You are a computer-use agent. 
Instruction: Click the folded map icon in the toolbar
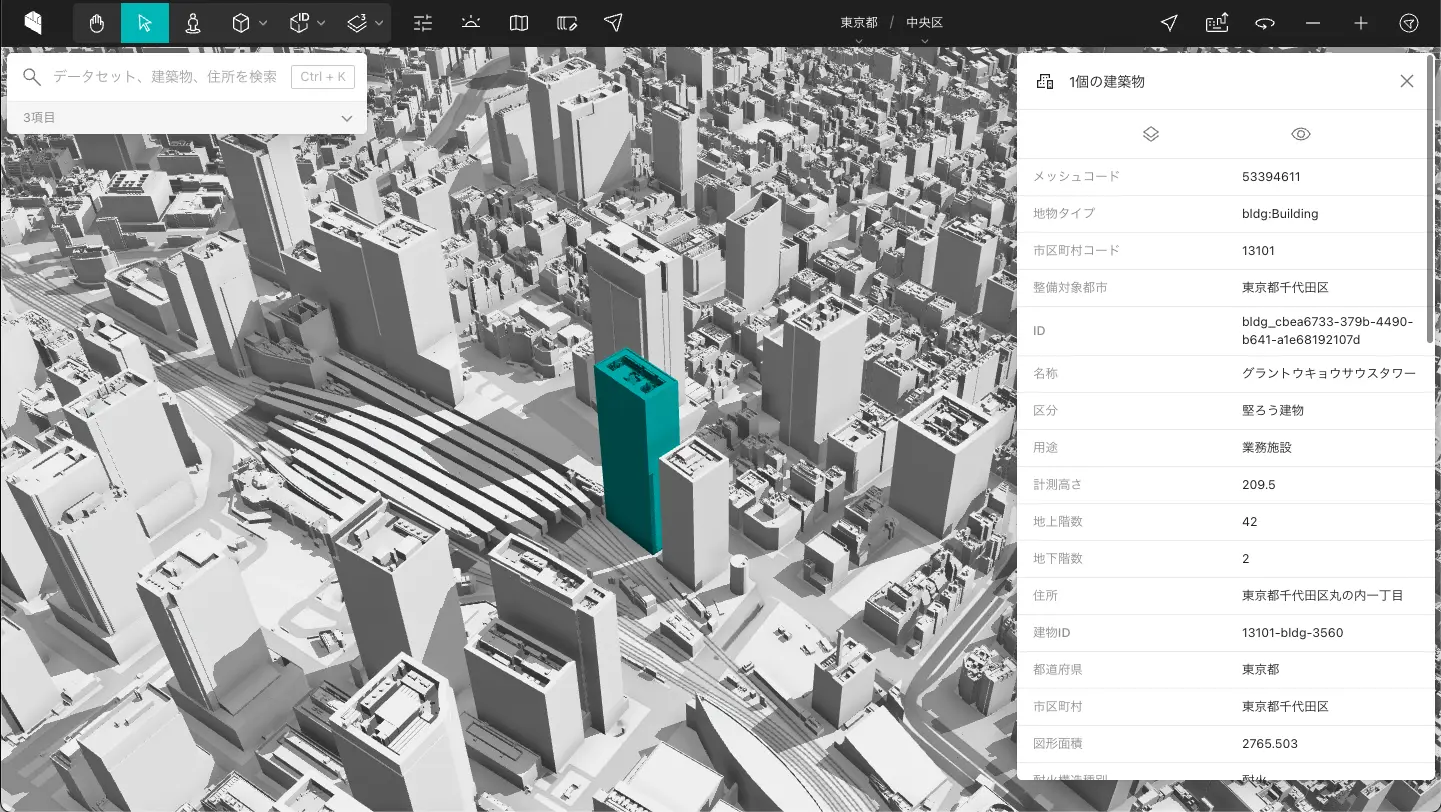coord(518,23)
